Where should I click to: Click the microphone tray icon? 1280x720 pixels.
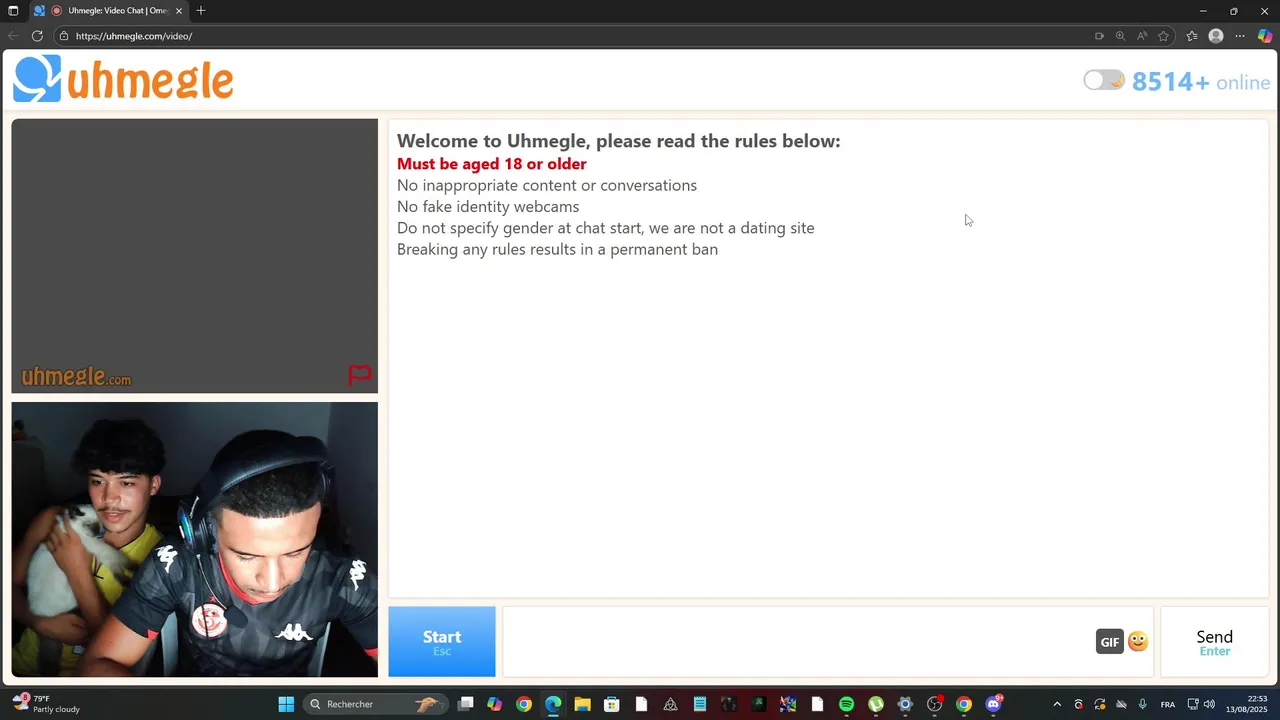coord(1142,704)
